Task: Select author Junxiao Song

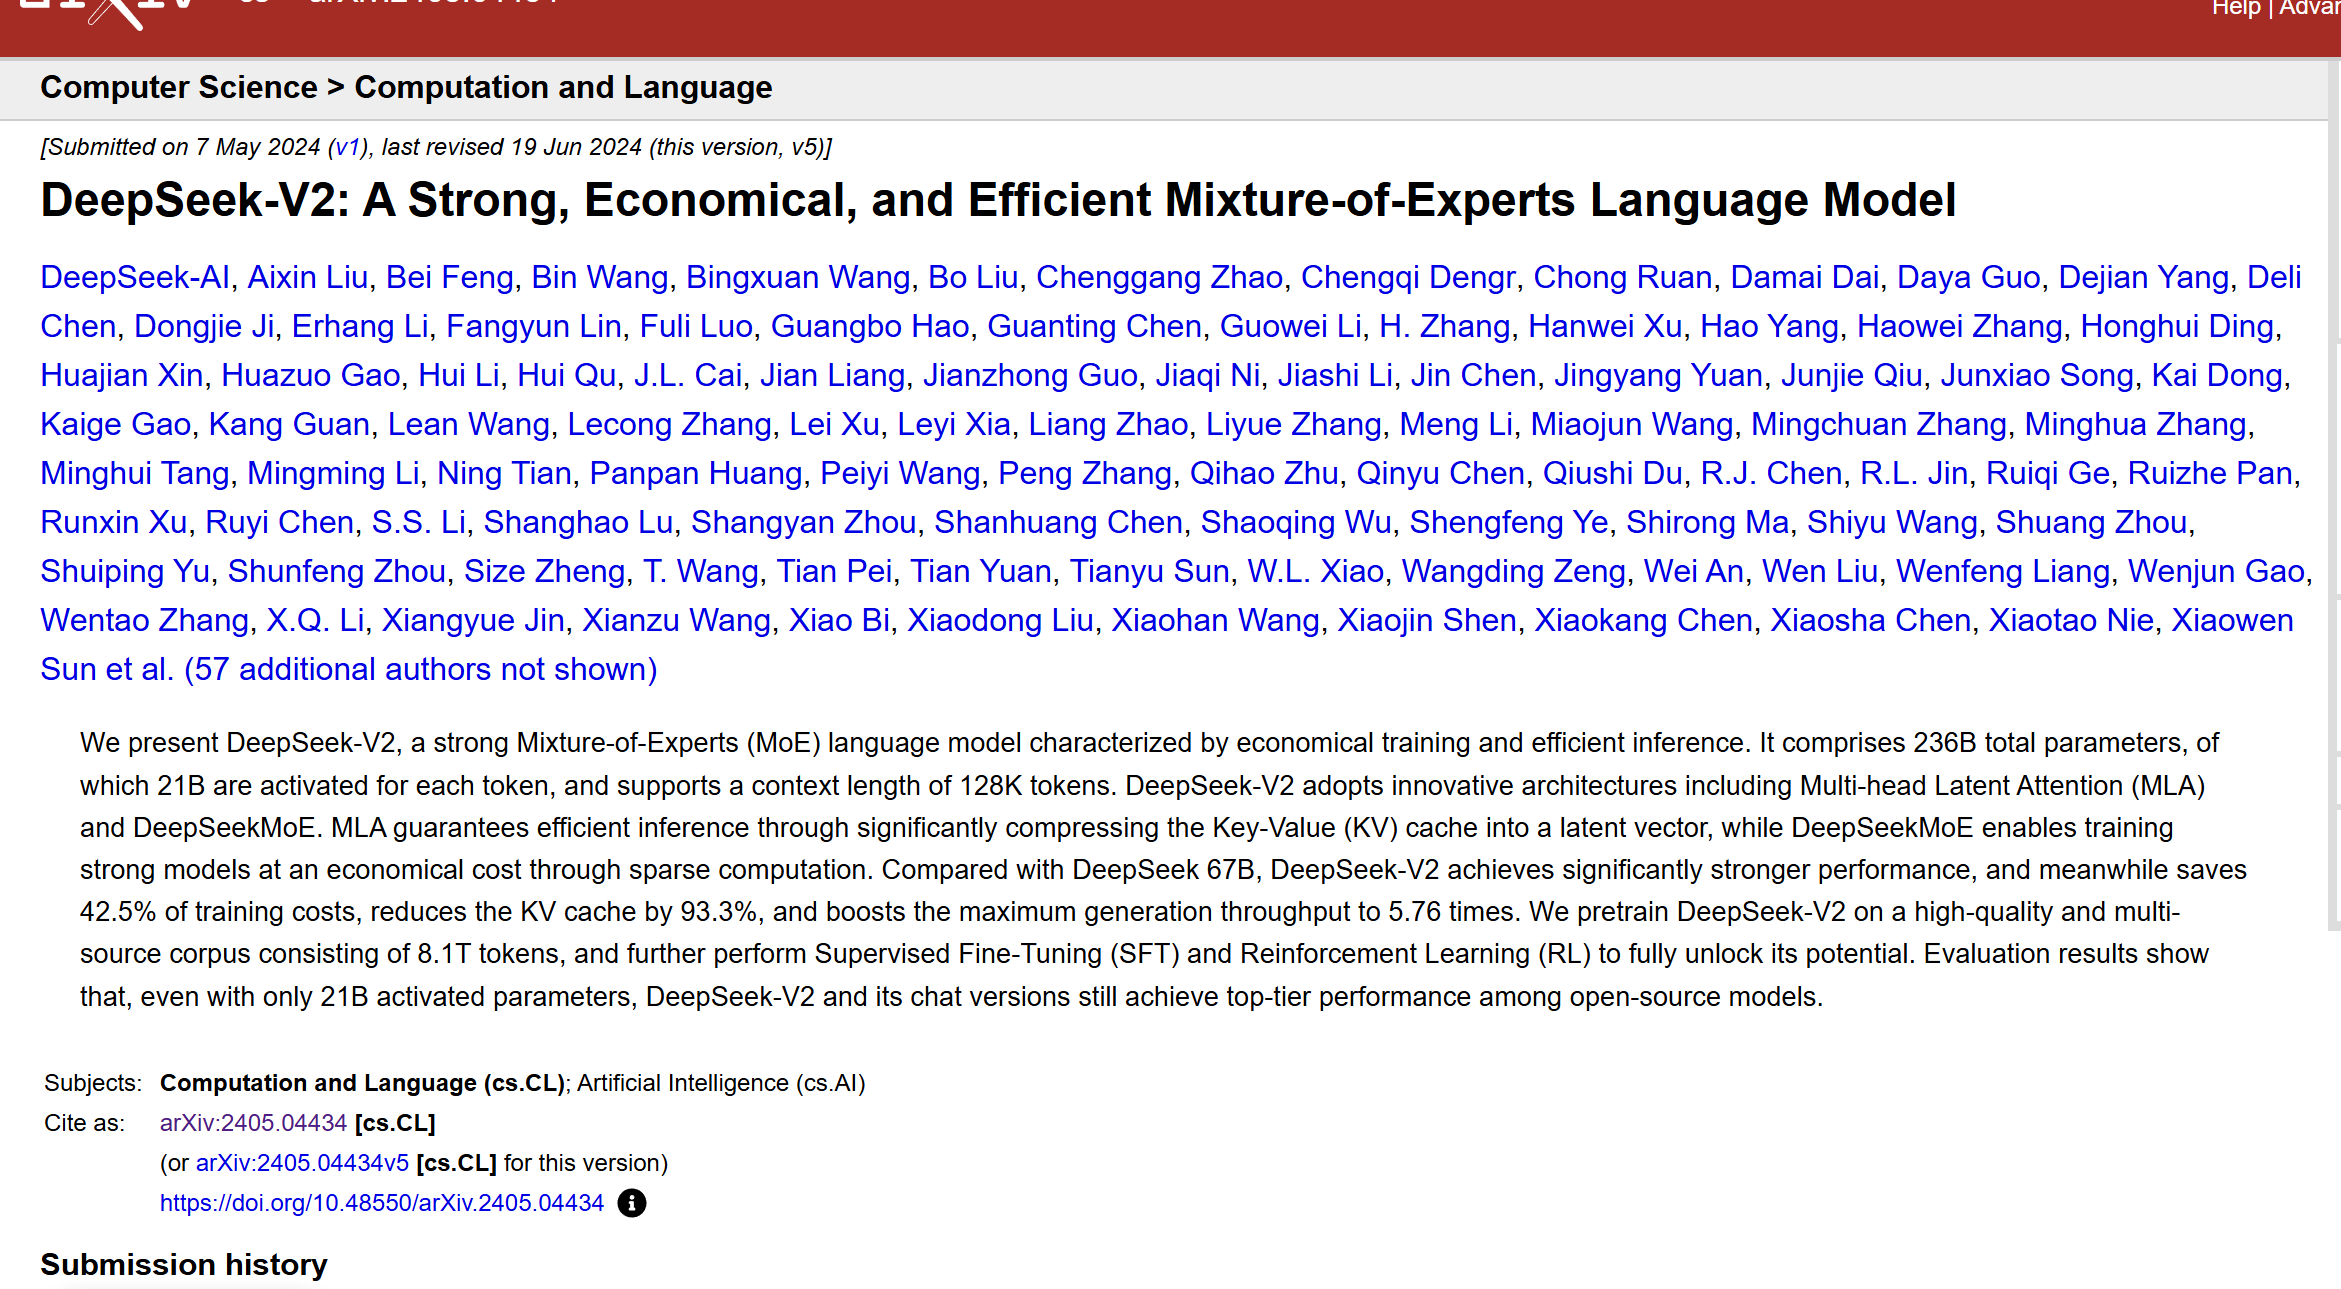Action: click(2037, 375)
